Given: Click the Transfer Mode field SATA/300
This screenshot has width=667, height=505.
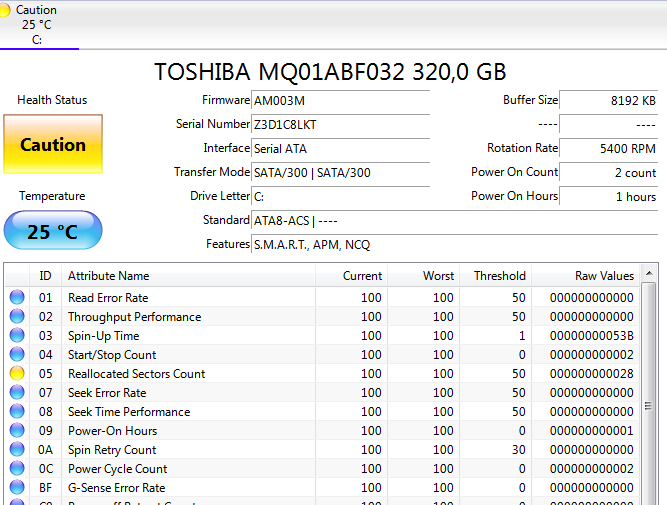Looking at the screenshot, I should tap(340, 173).
